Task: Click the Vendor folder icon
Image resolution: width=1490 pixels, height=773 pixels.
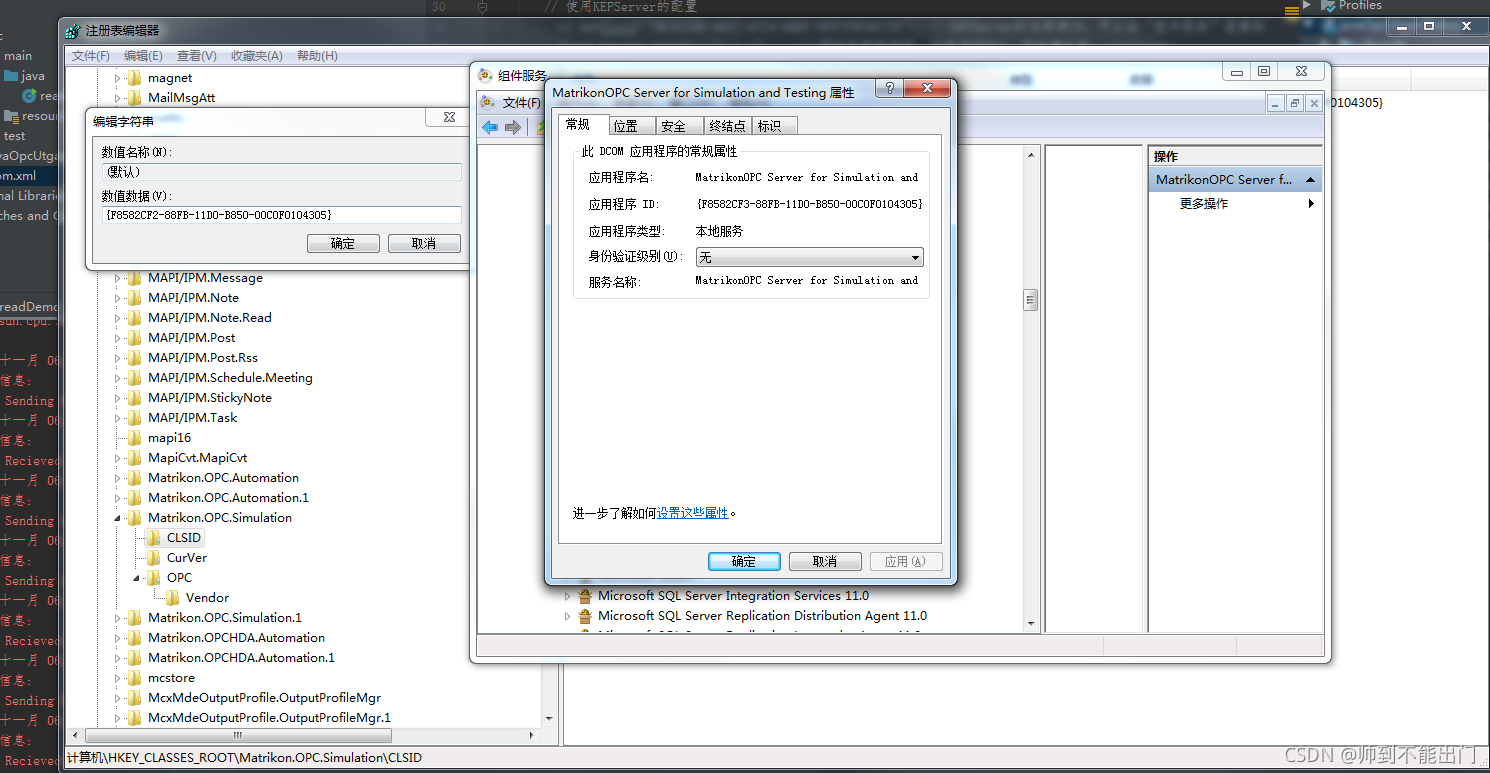Action: [x=173, y=598]
